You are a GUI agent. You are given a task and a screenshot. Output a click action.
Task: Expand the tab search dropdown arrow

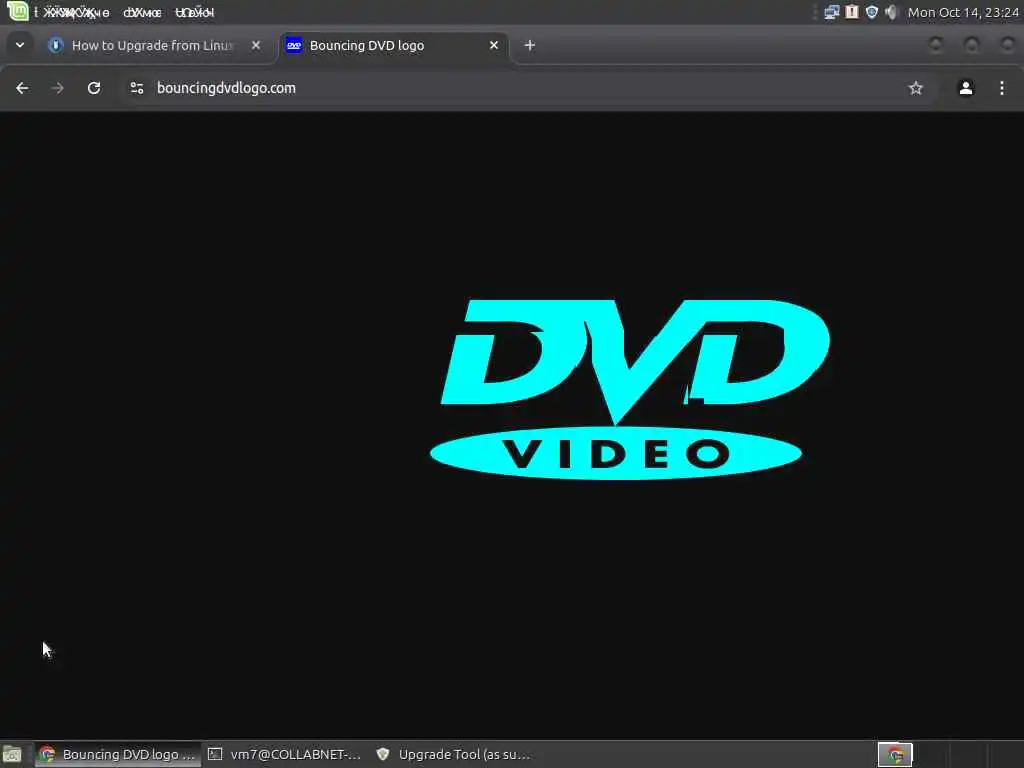pos(20,45)
